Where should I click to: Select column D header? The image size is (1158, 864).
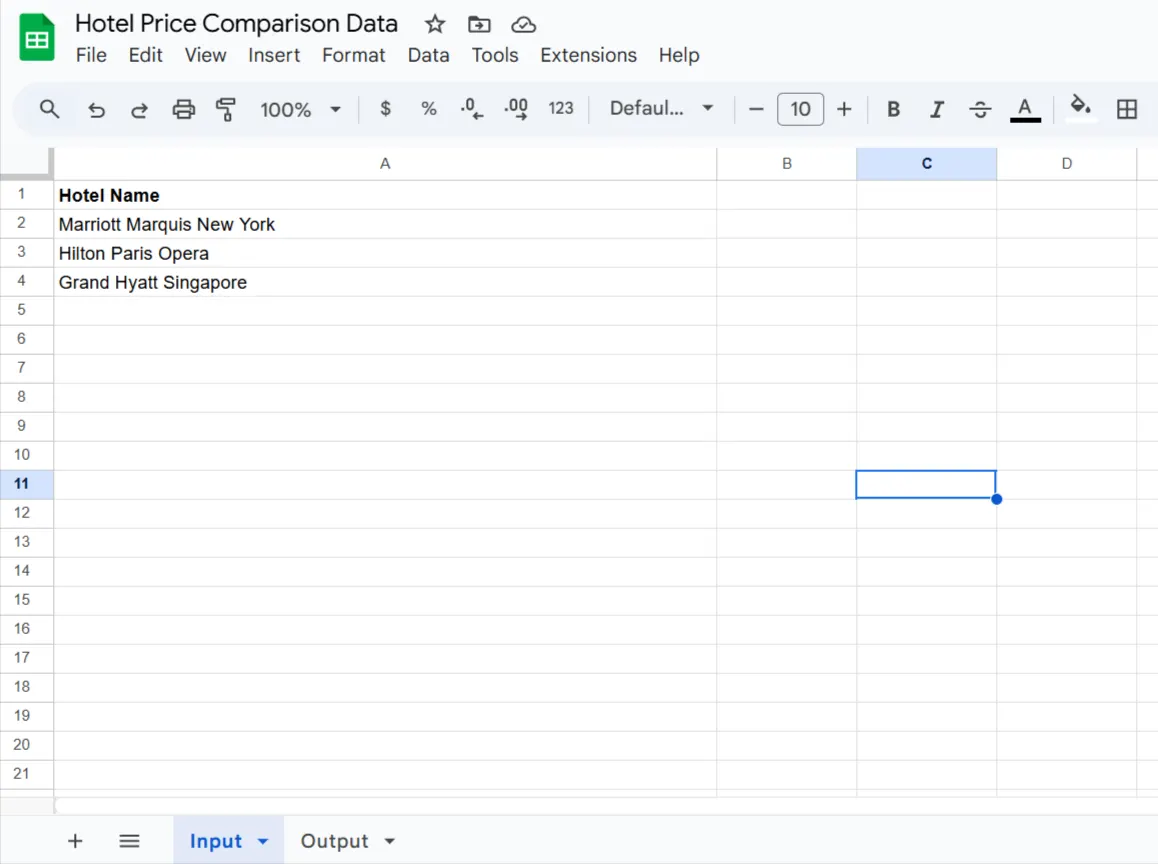tap(1066, 164)
